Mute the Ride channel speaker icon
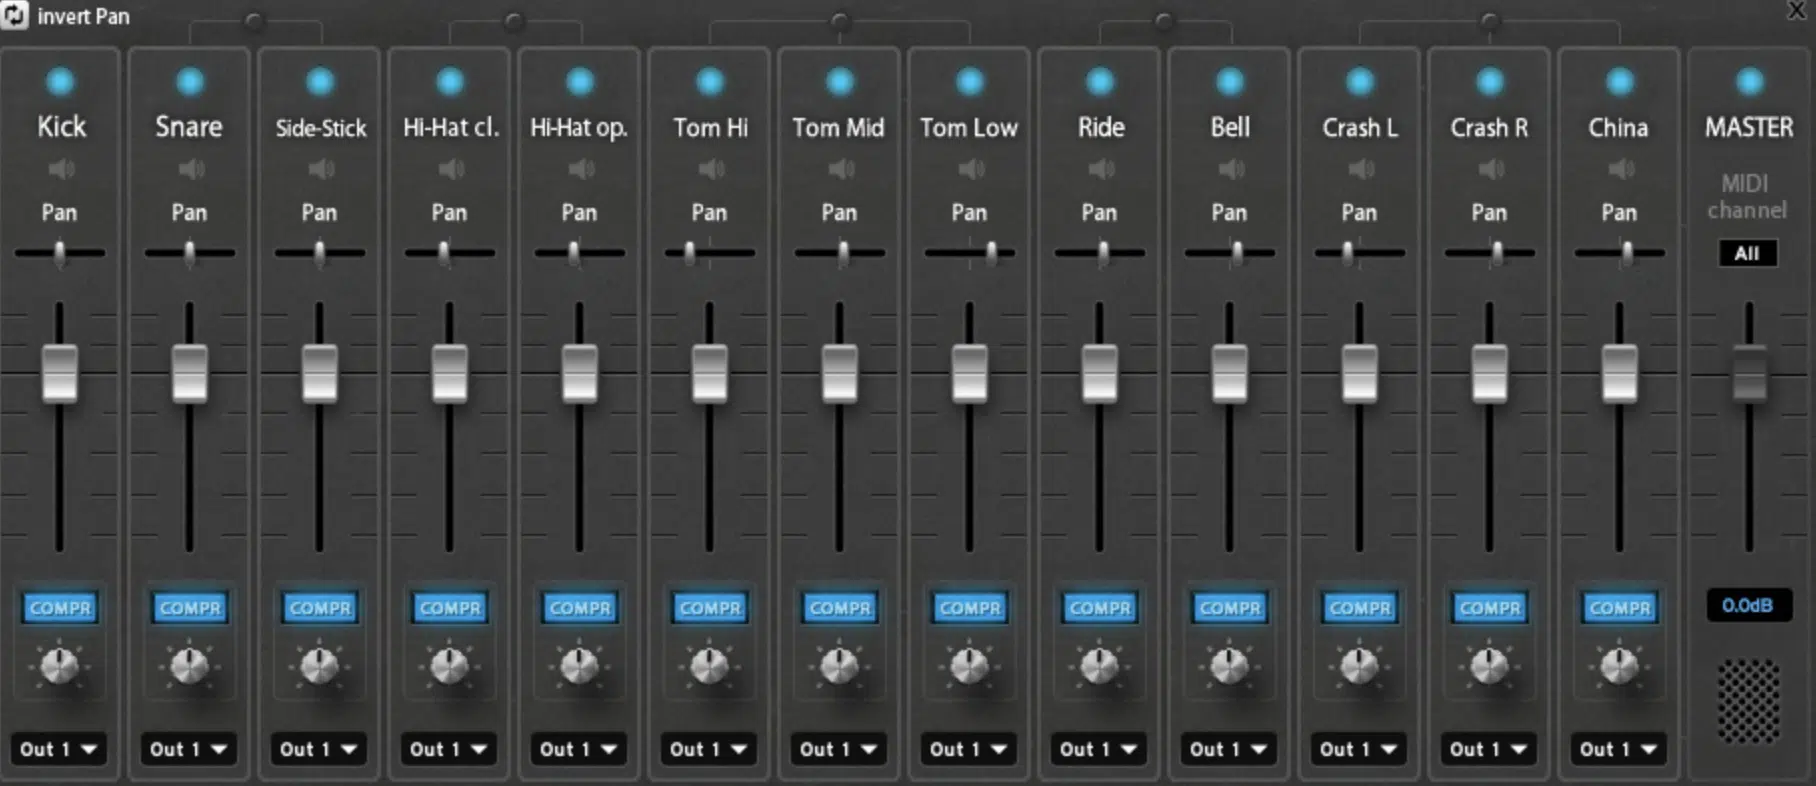 click(1100, 169)
